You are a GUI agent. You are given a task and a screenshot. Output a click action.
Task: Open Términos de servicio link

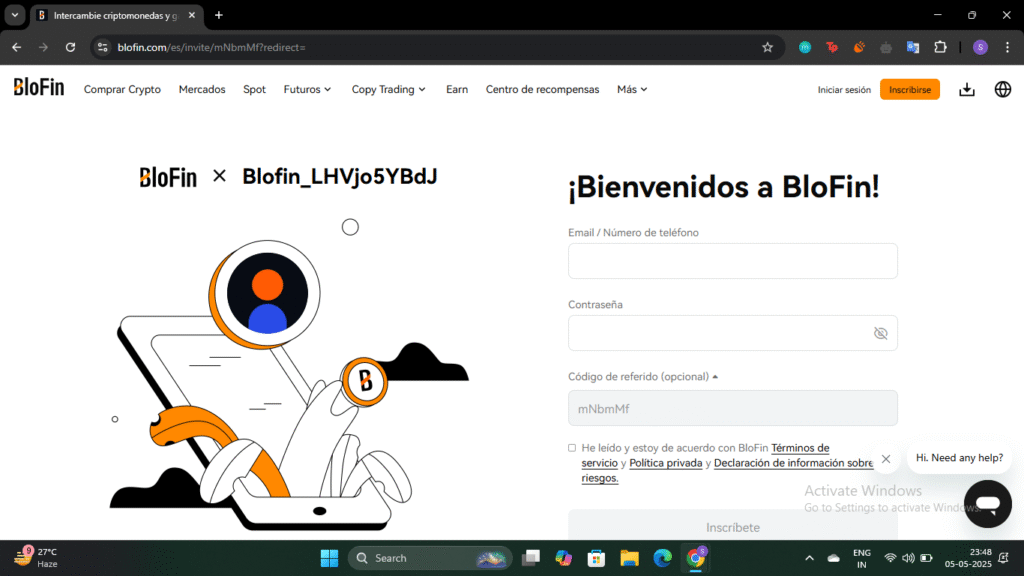[x=800, y=448]
